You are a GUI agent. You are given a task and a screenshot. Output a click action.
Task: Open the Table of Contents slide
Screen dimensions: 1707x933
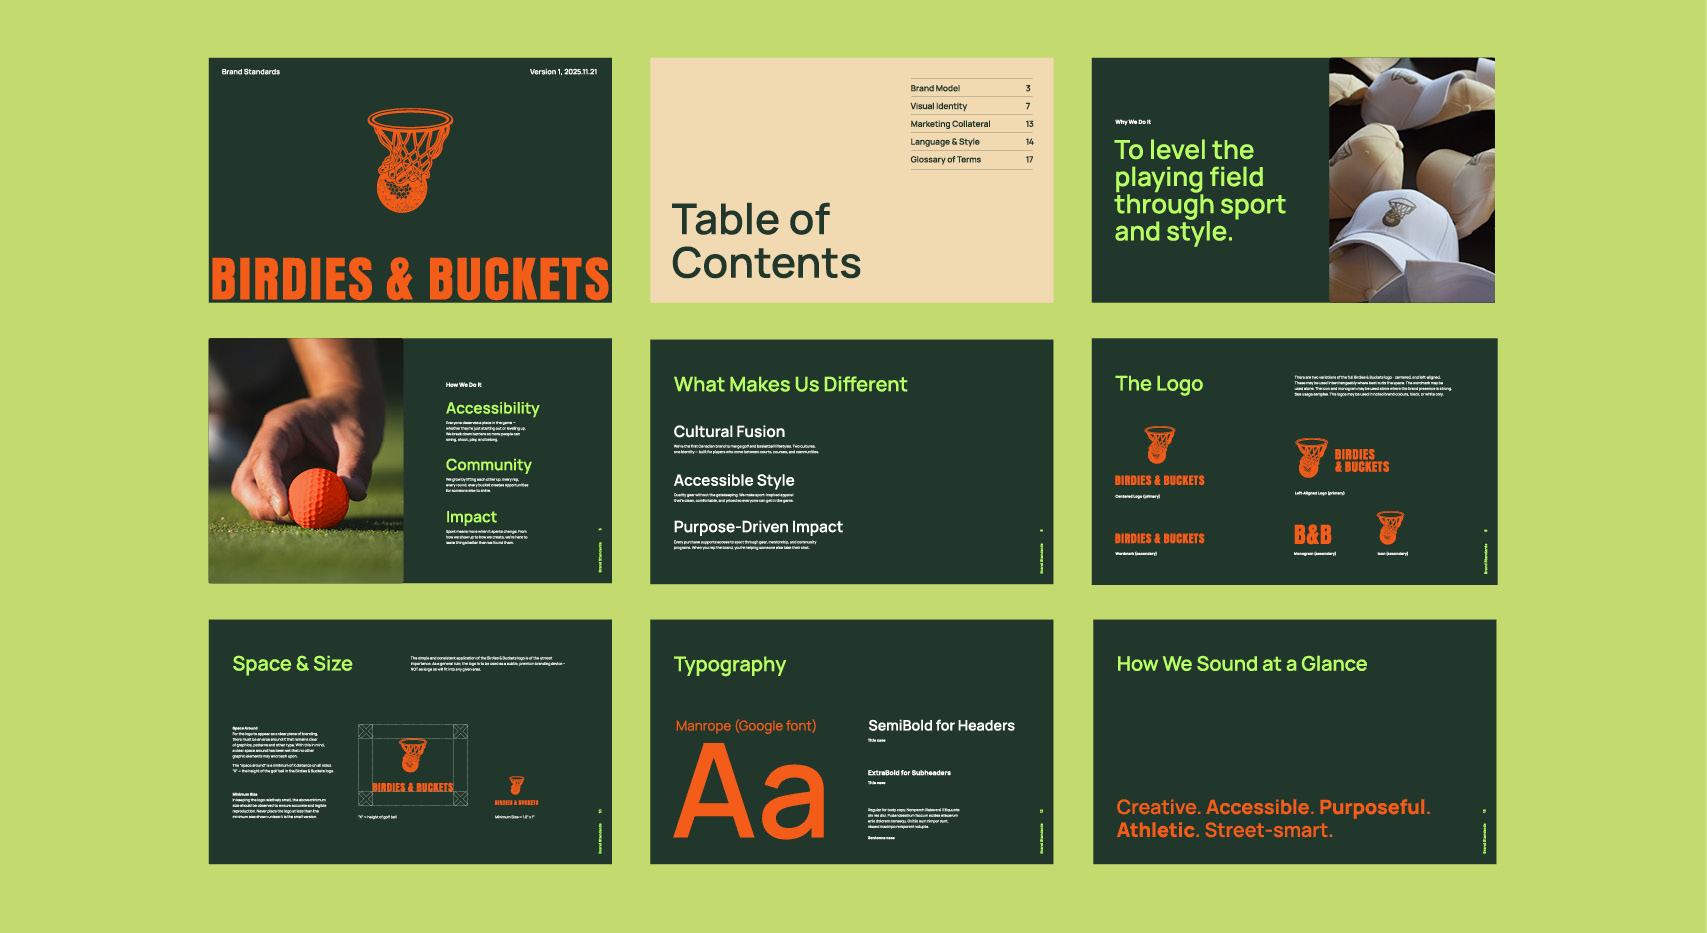(x=852, y=180)
